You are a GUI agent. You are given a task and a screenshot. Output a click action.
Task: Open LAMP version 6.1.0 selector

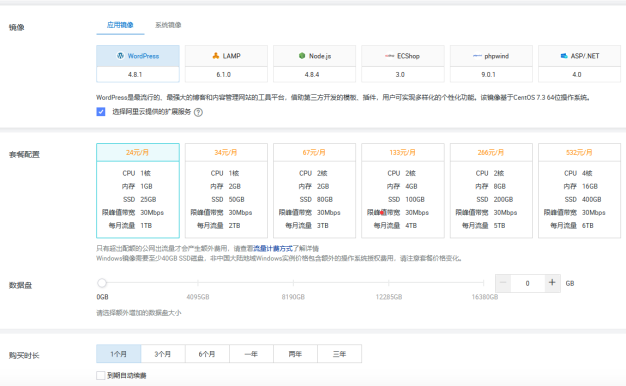point(226,75)
